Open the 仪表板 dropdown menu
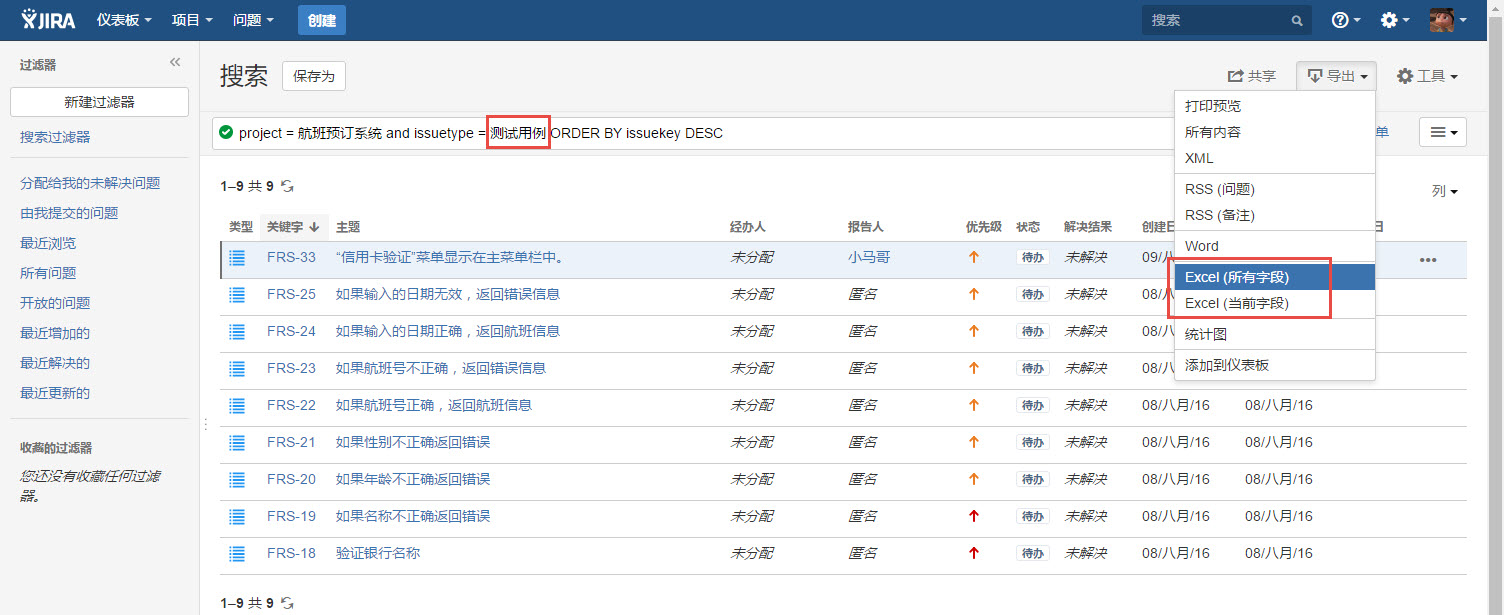 124,20
